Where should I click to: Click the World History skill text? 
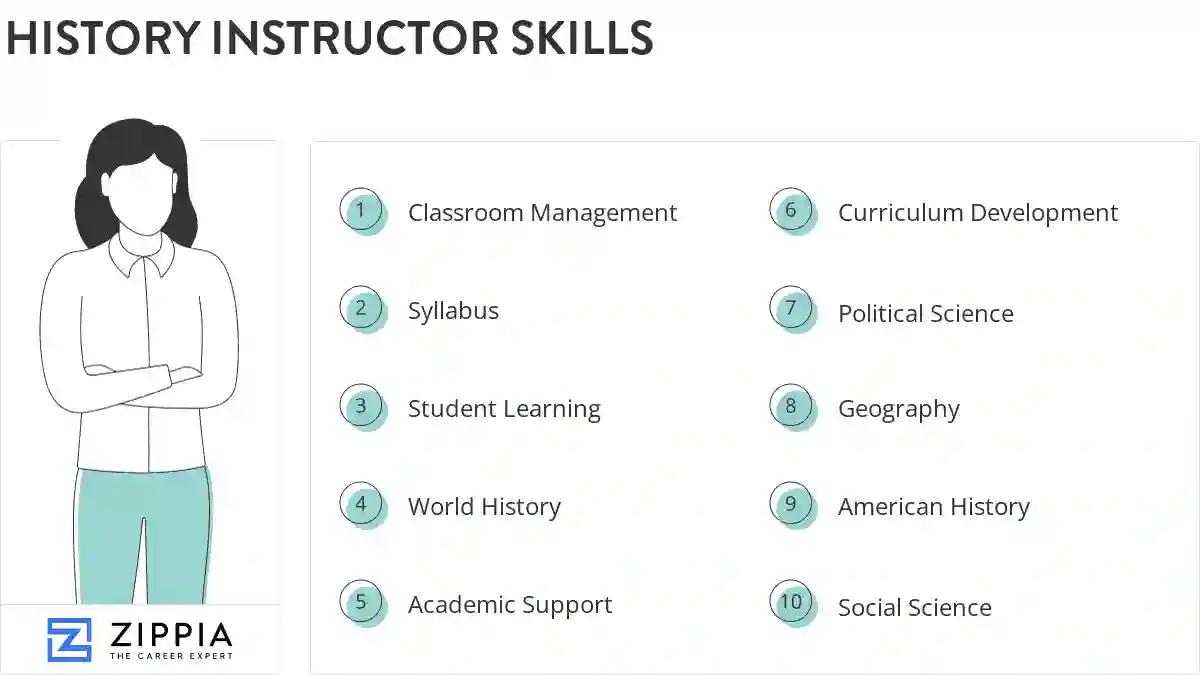tap(484, 507)
